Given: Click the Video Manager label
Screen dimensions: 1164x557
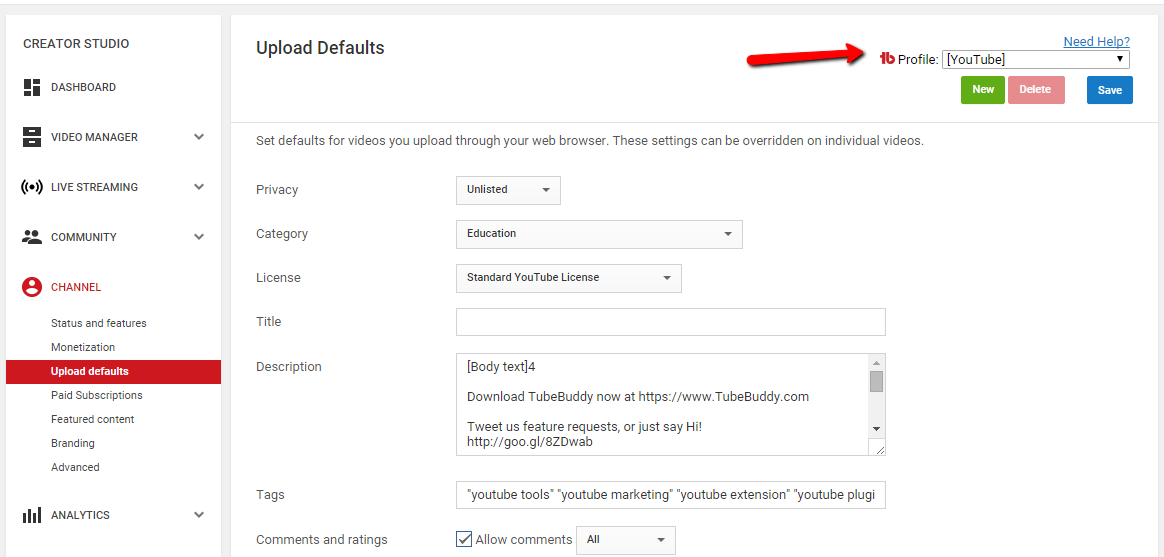Looking at the screenshot, I should 94,137.
